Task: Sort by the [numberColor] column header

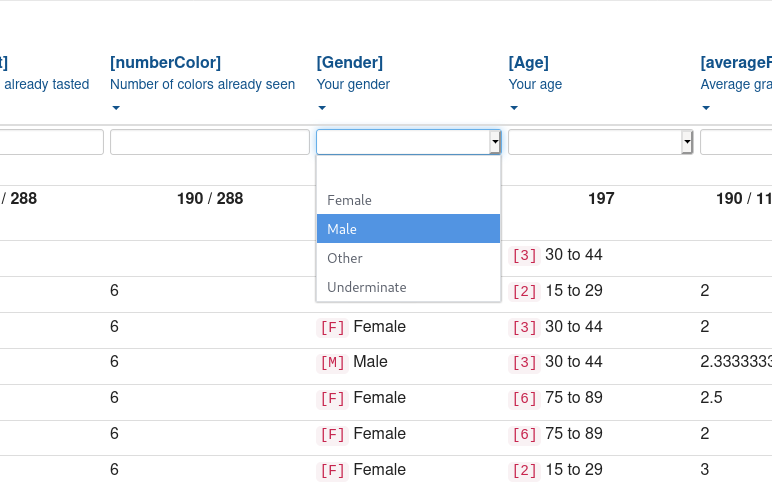Action: coord(165,63)
